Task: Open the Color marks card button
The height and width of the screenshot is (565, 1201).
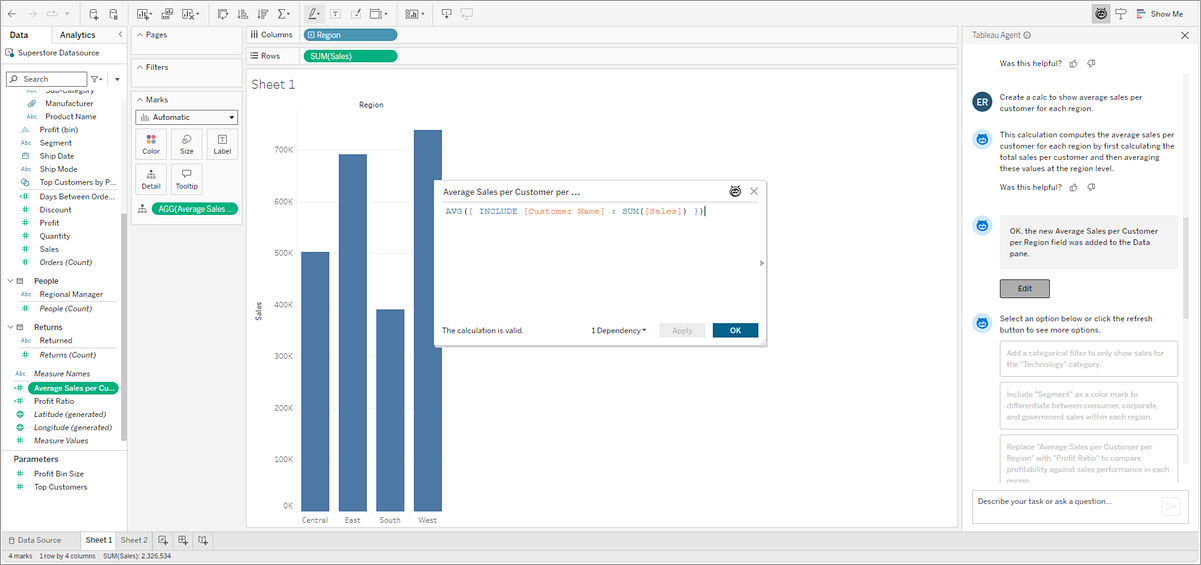Action: [x=151, y=144]
